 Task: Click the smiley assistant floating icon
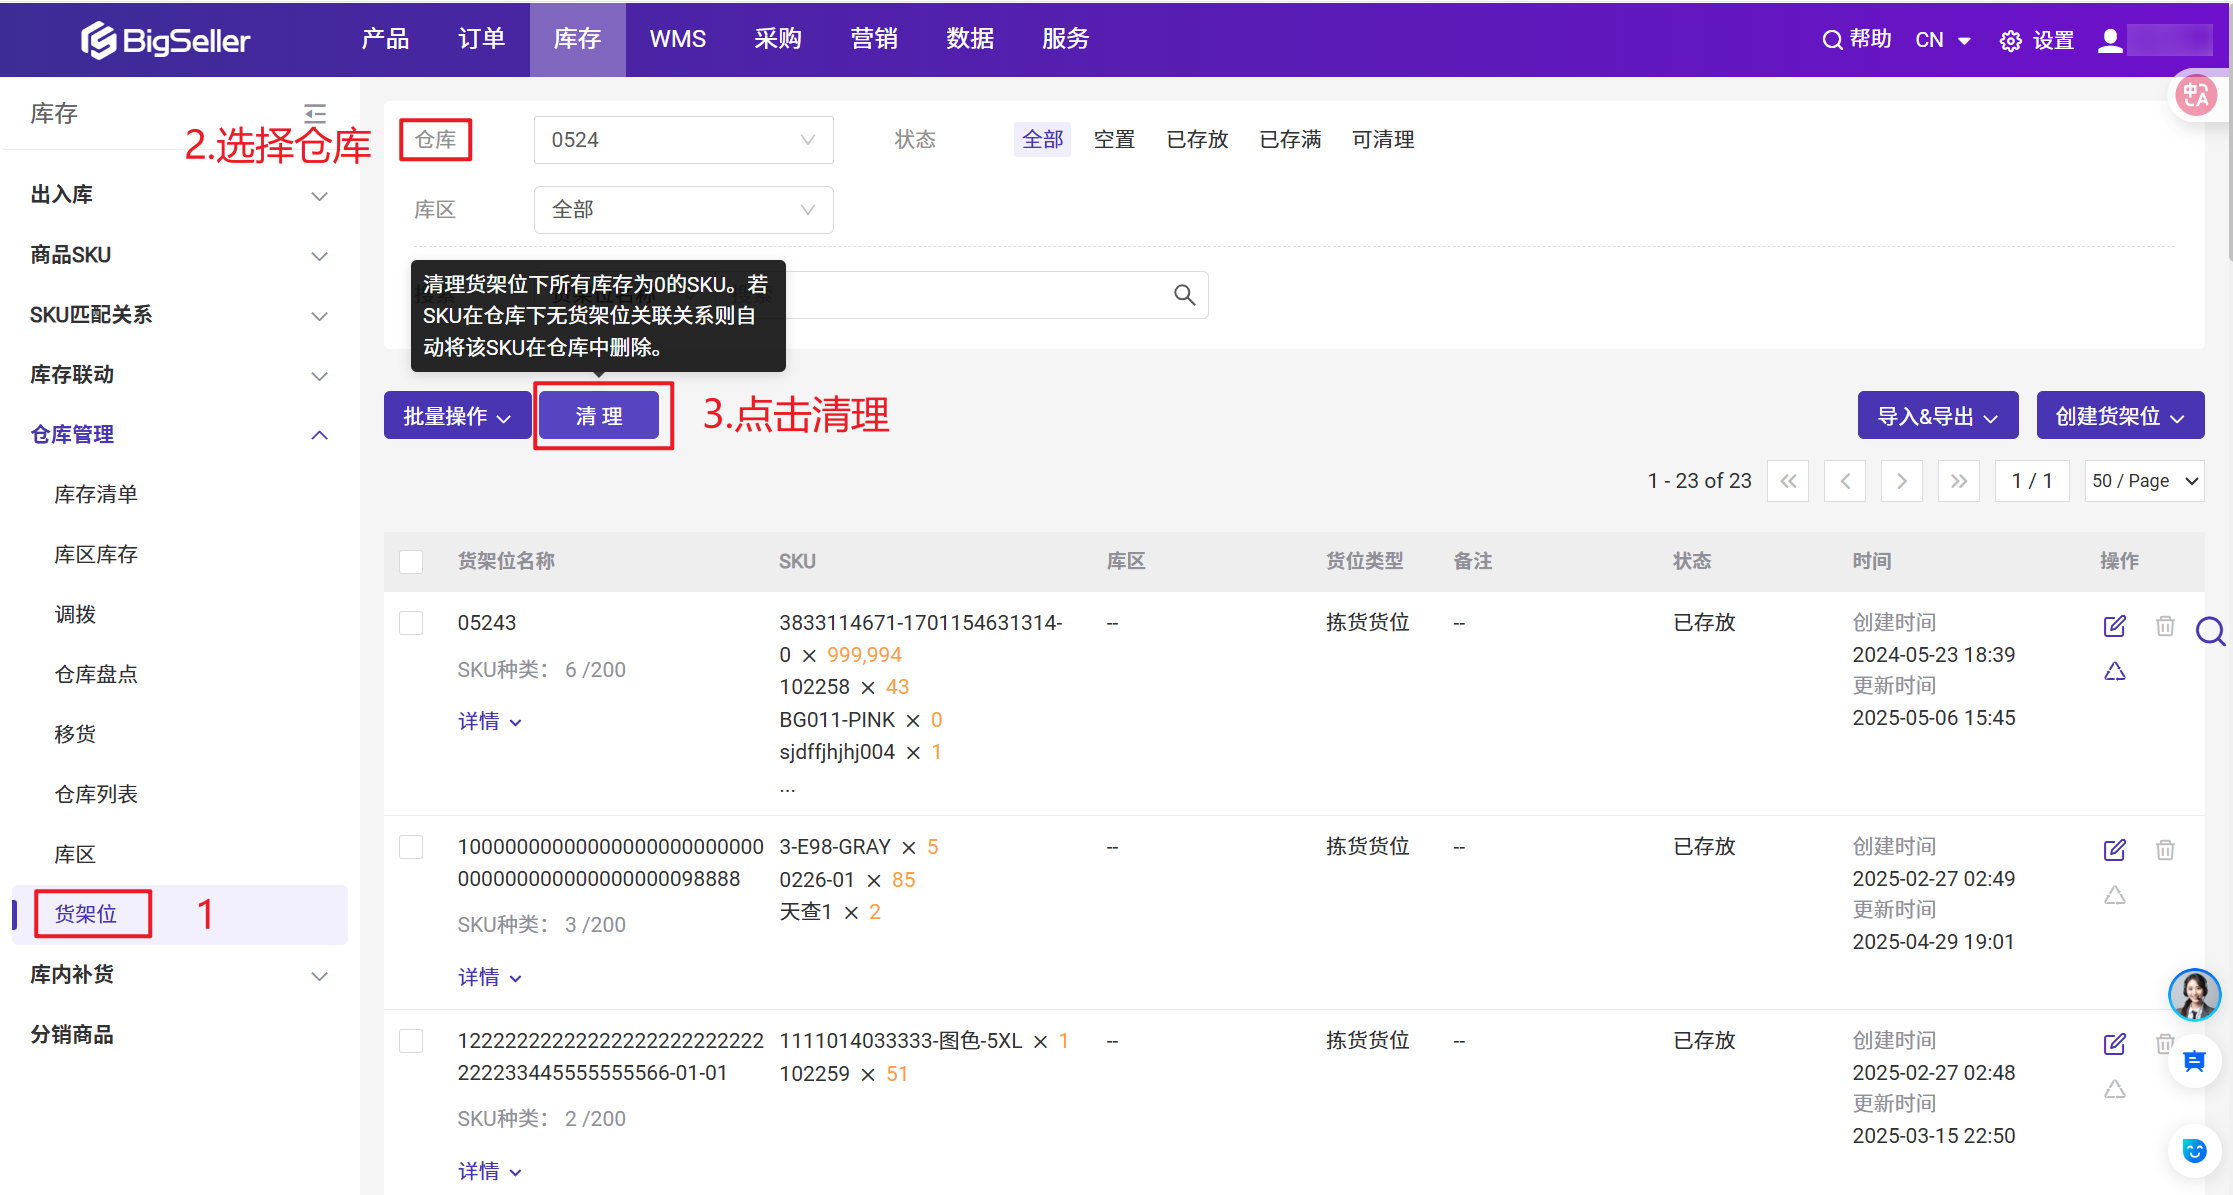pos(2194,1151)
